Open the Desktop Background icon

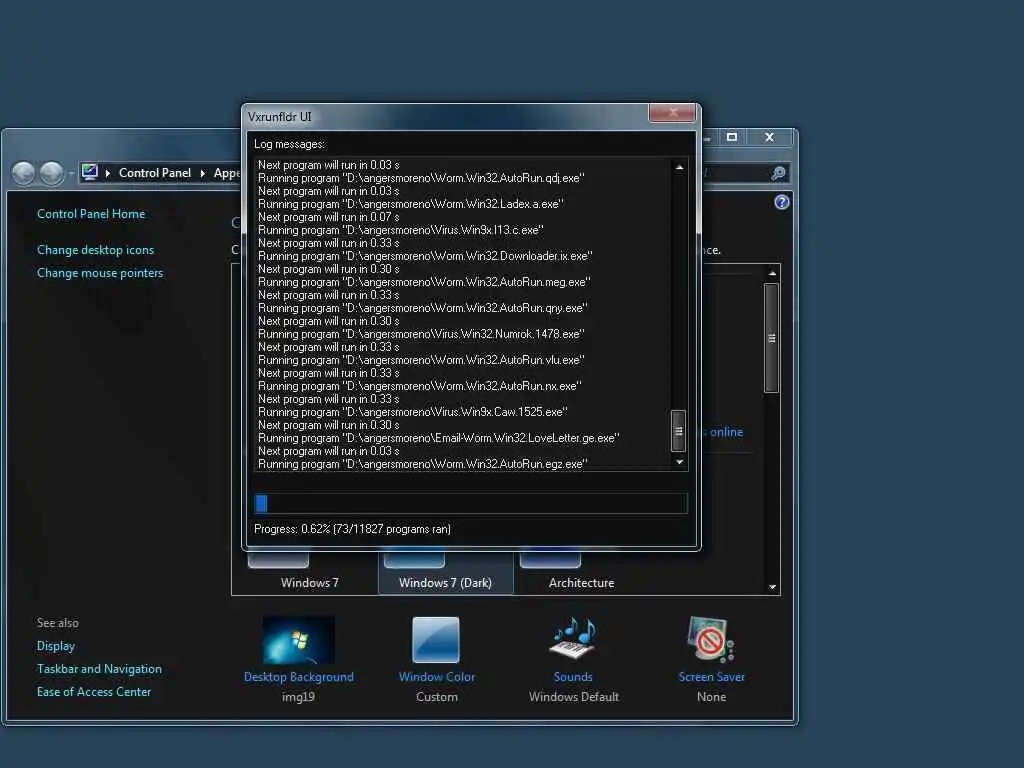[x=298, y=639]
